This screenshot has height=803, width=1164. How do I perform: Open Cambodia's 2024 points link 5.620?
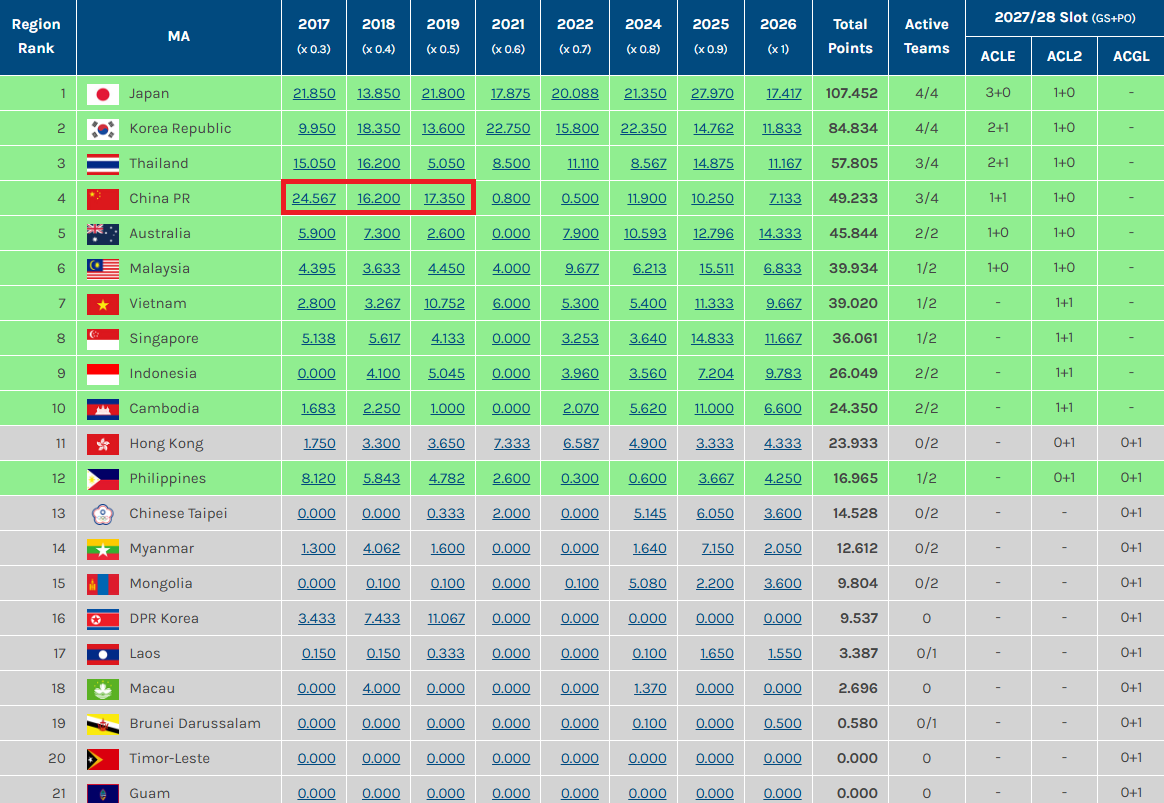tap(647, 408)
